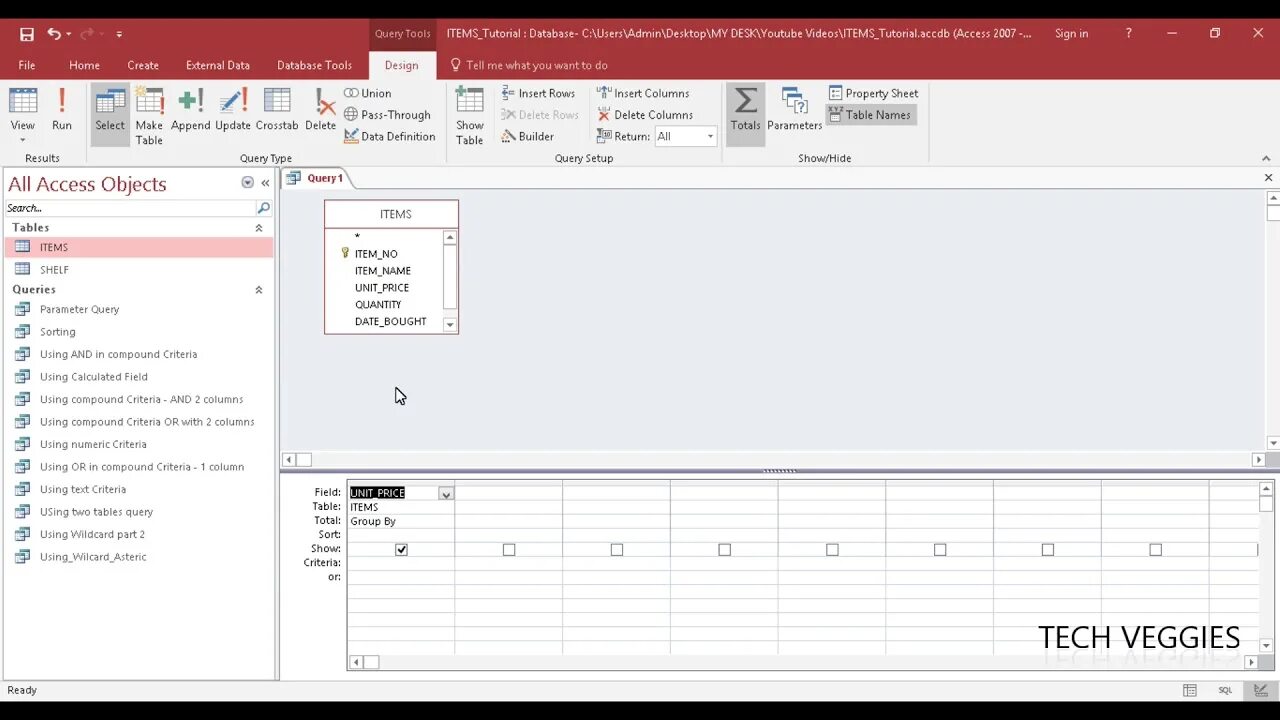1280x720 pixels.
Task: Switch to the Home ribbon tab
Action: pyautogui.click(x=84, y=65)
